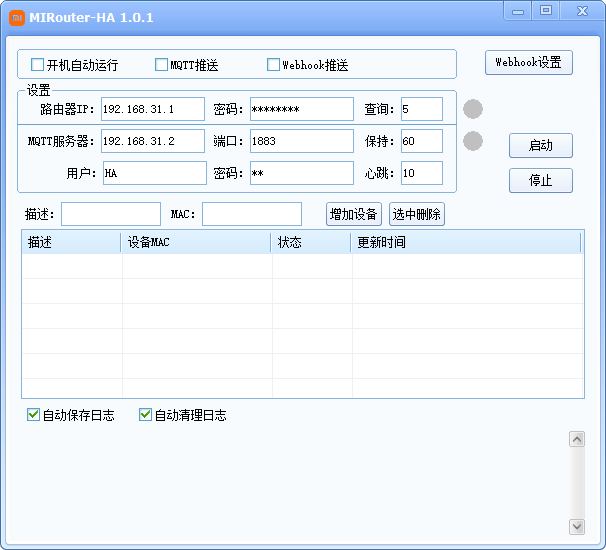This screenshot has height=550, width=606.
Task: Focus the 路由器IP input field
Action: (x=153, y=109)
